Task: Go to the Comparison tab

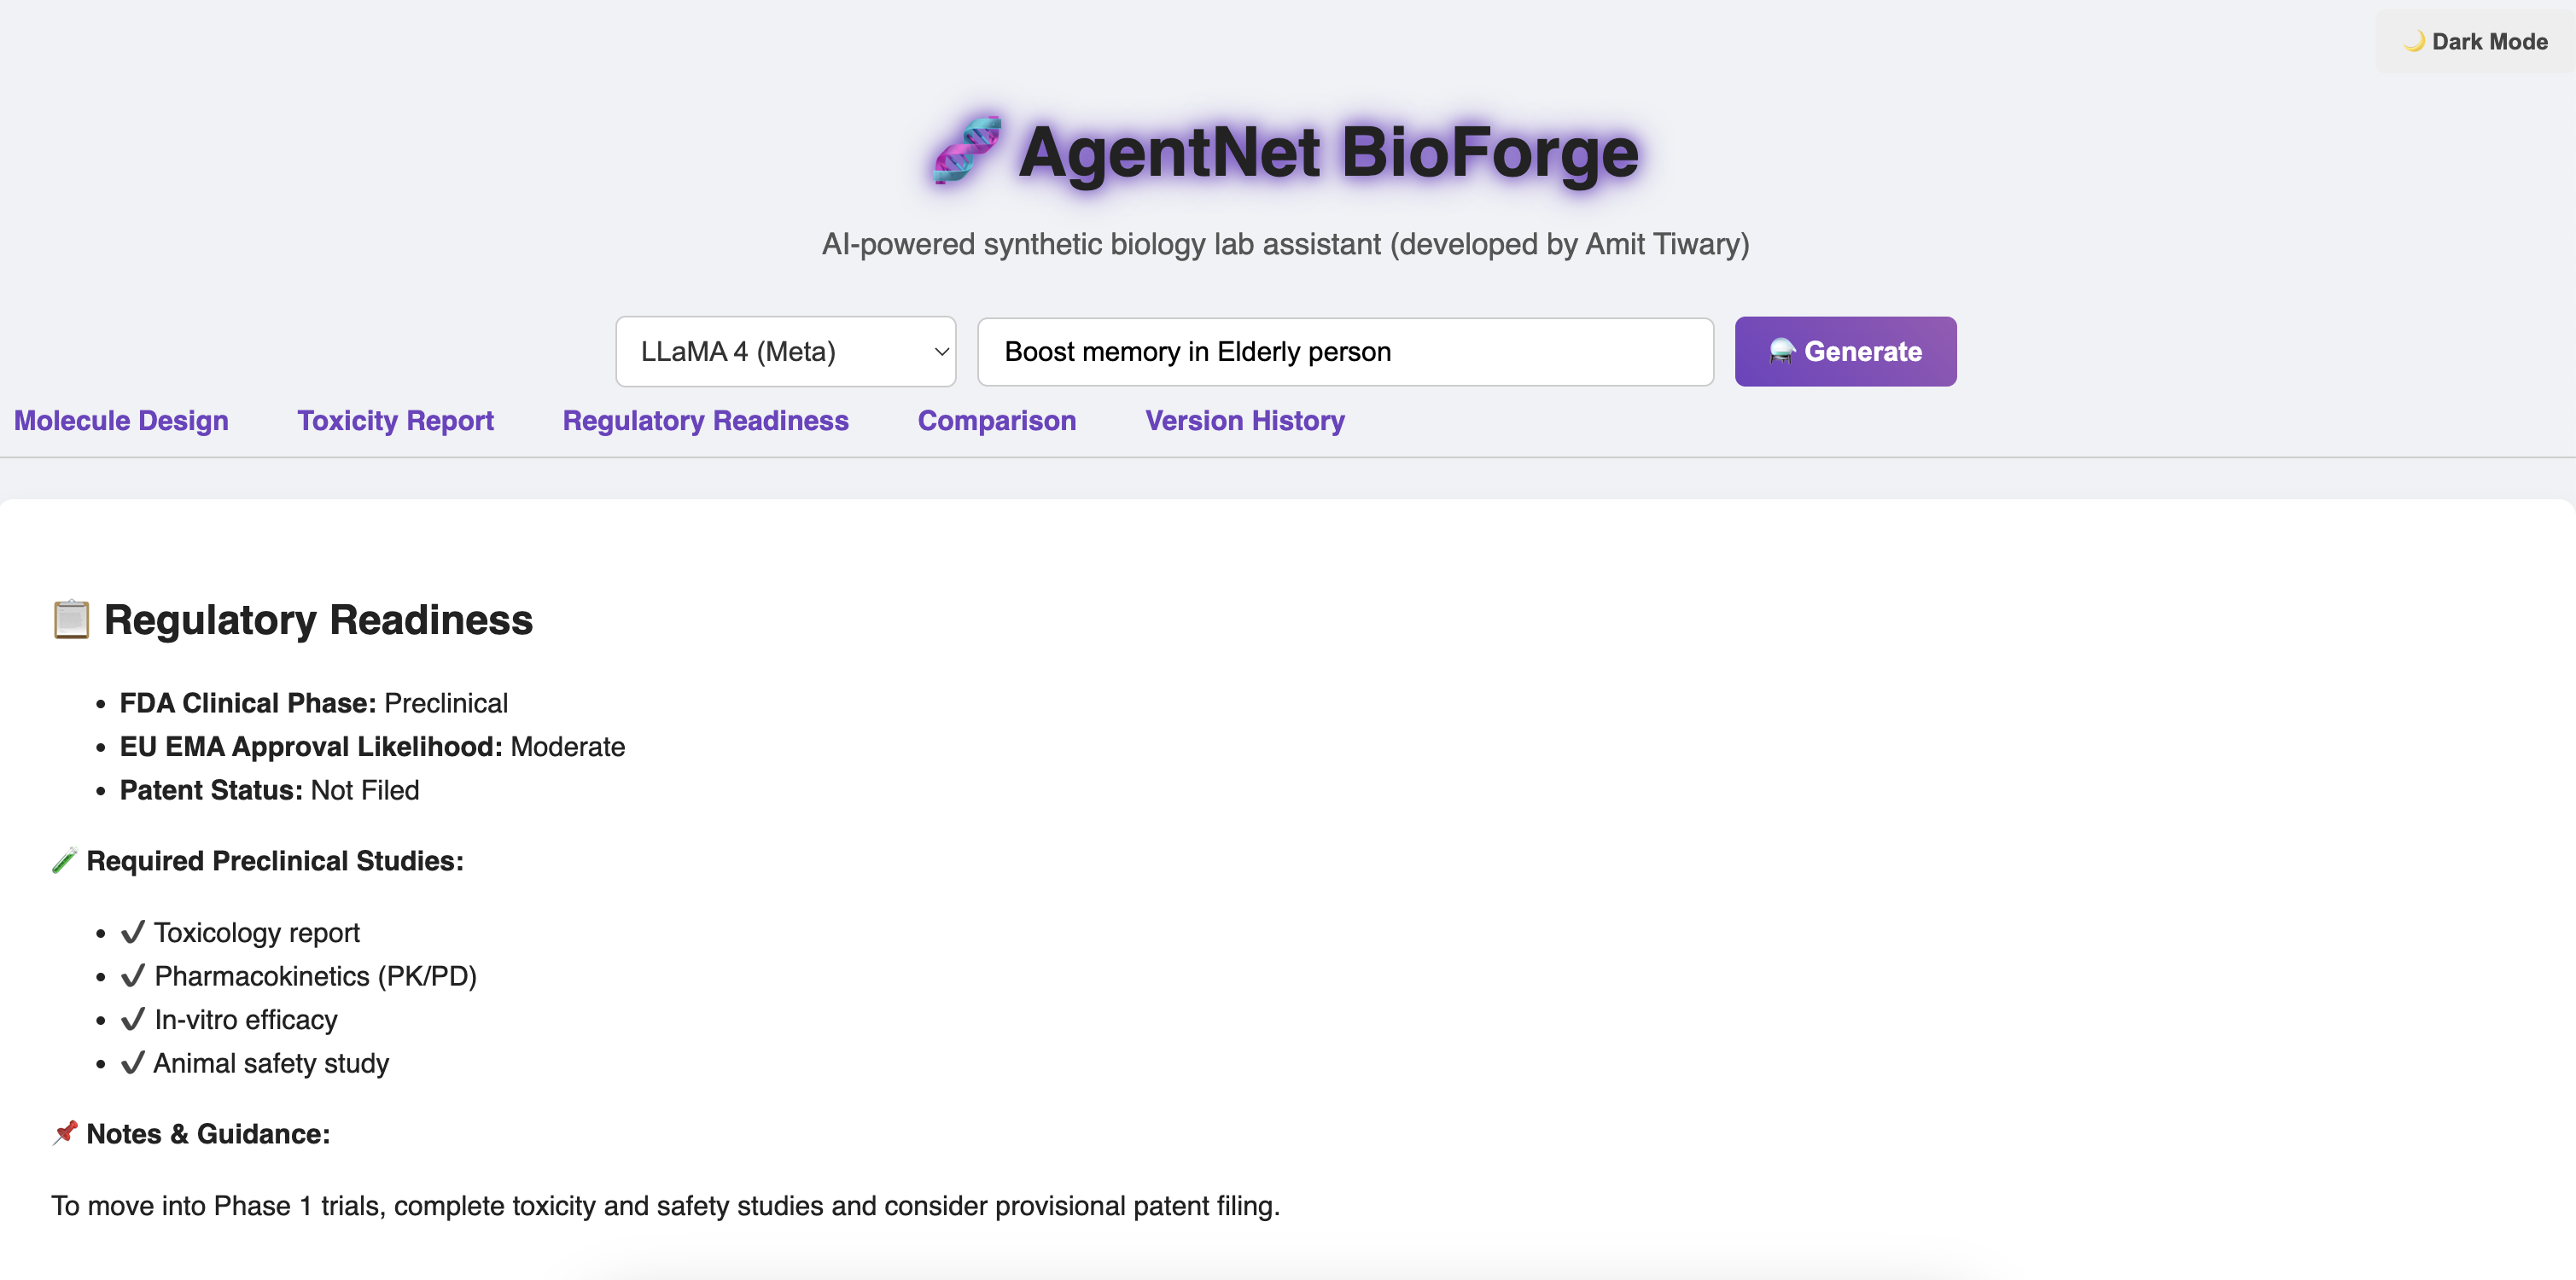Action: coord(996,421)
